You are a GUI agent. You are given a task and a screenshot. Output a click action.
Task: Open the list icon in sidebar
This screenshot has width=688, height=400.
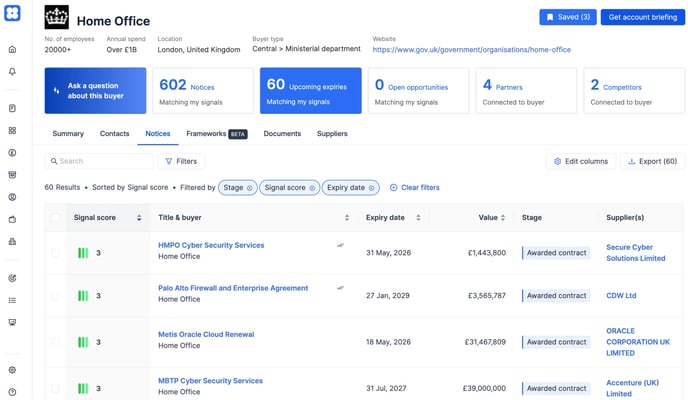pos(12,300)
